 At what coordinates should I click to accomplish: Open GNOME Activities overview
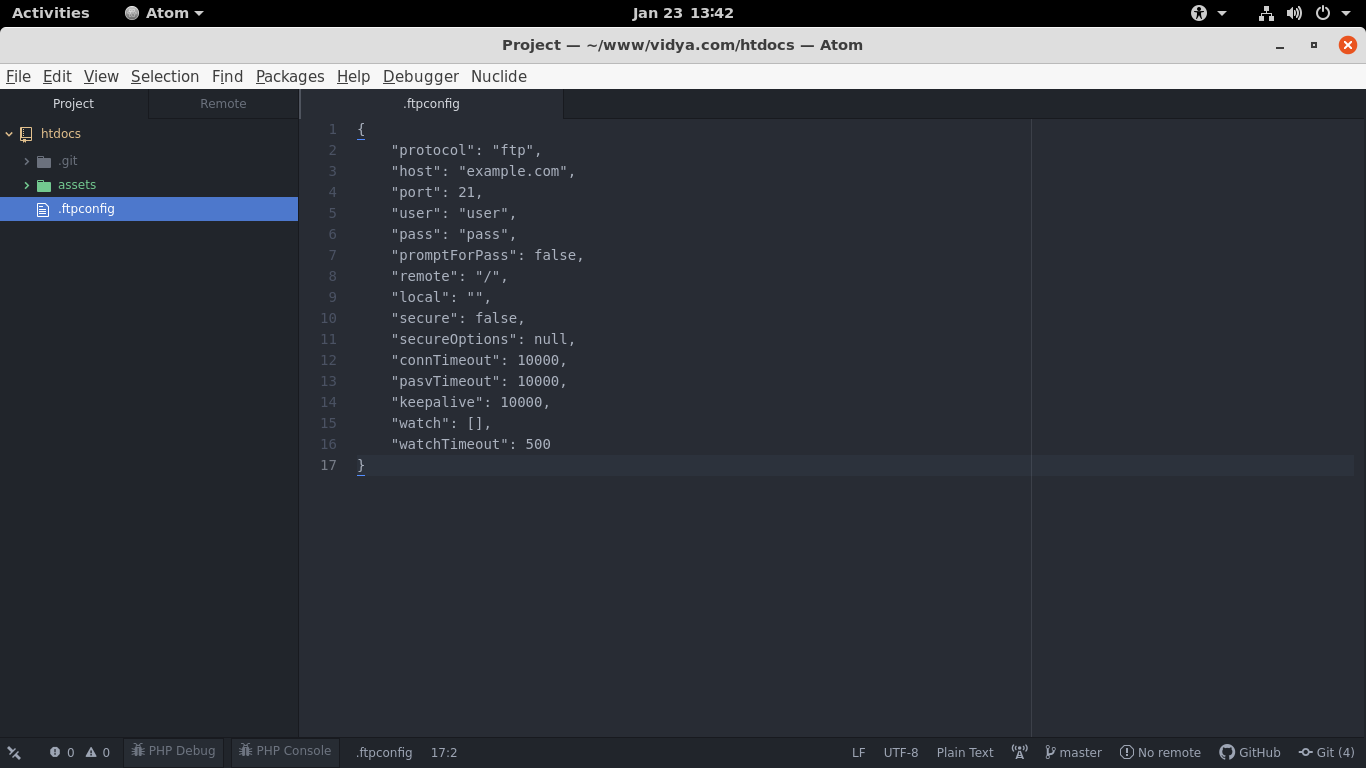click(51, 13)
